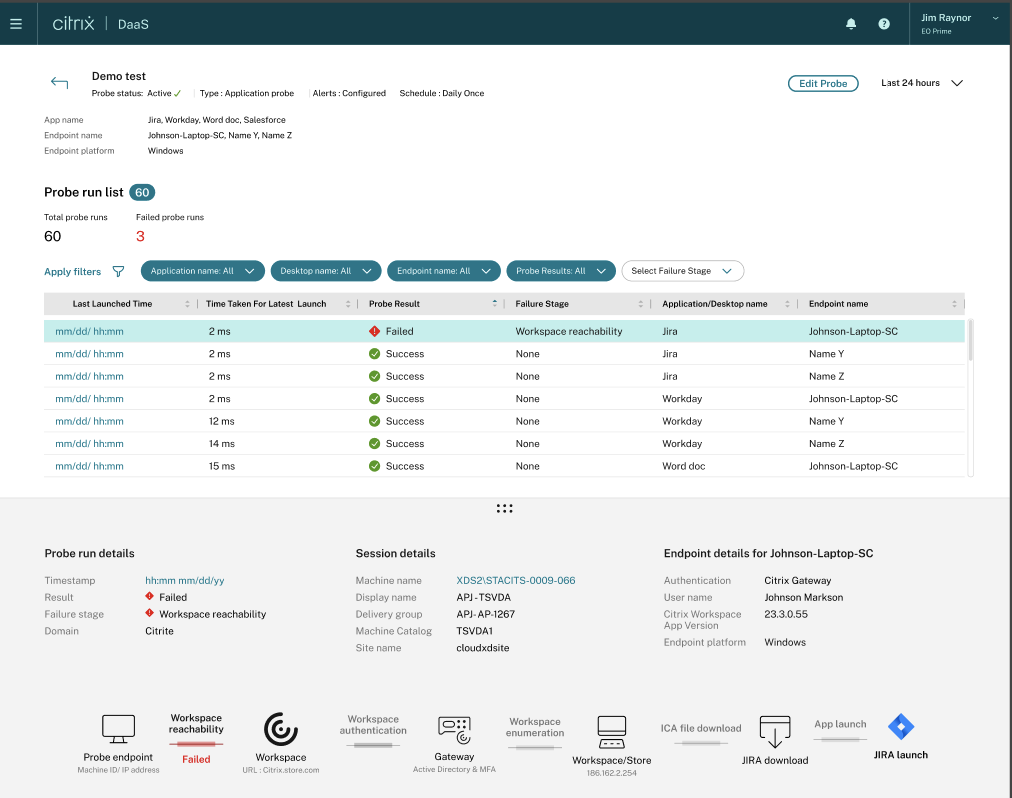Click the site name cloudxdsite

[x=483, y=648]
